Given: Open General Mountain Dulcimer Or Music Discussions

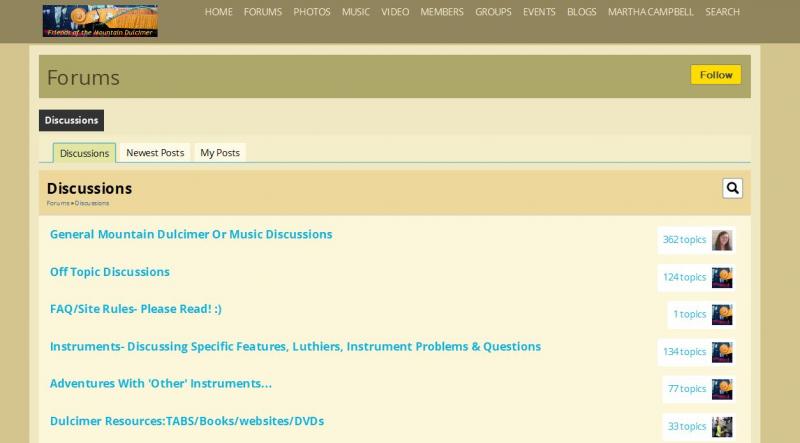Looking at the screenshot, I should click(191, 234).
